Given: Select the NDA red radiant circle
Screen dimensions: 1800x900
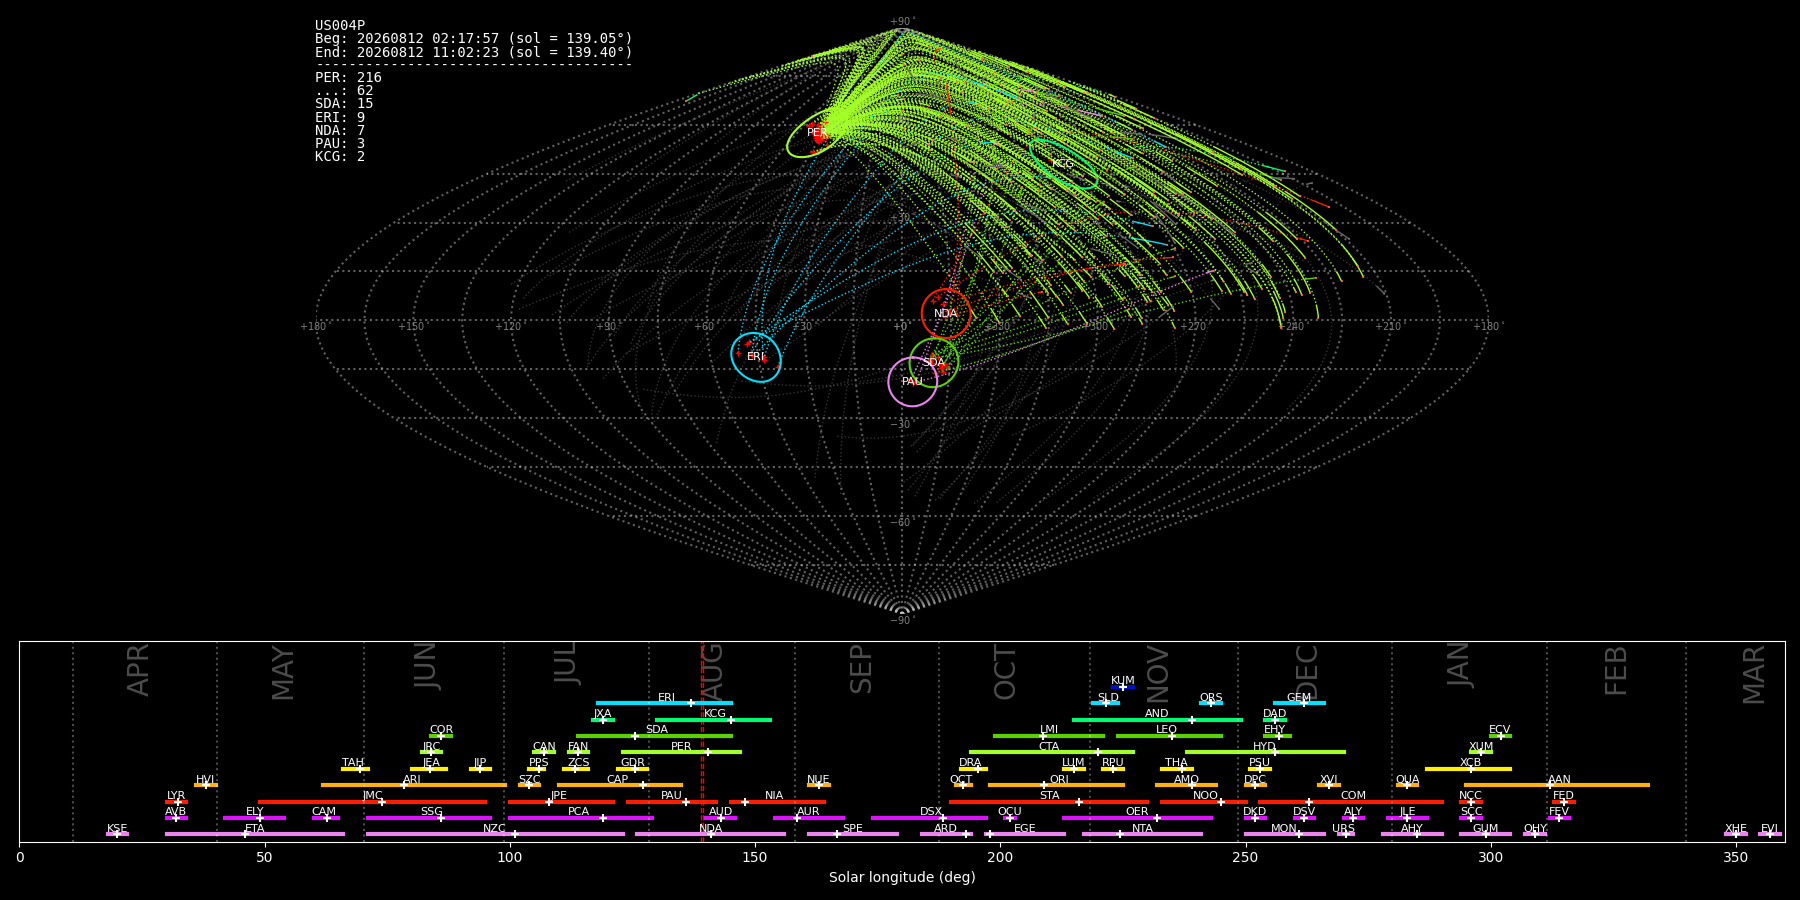Looking at the screenshot, I should [x=946, y=314].
